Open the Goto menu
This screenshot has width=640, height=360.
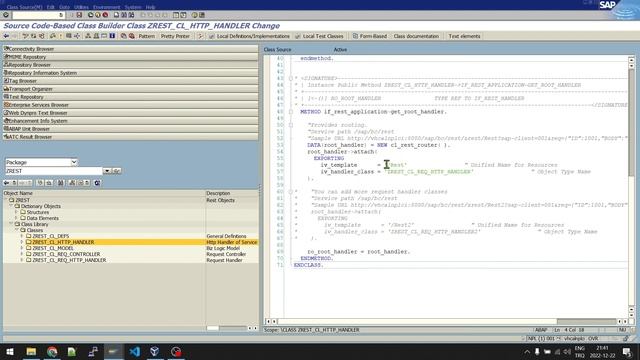pos(64,7)
